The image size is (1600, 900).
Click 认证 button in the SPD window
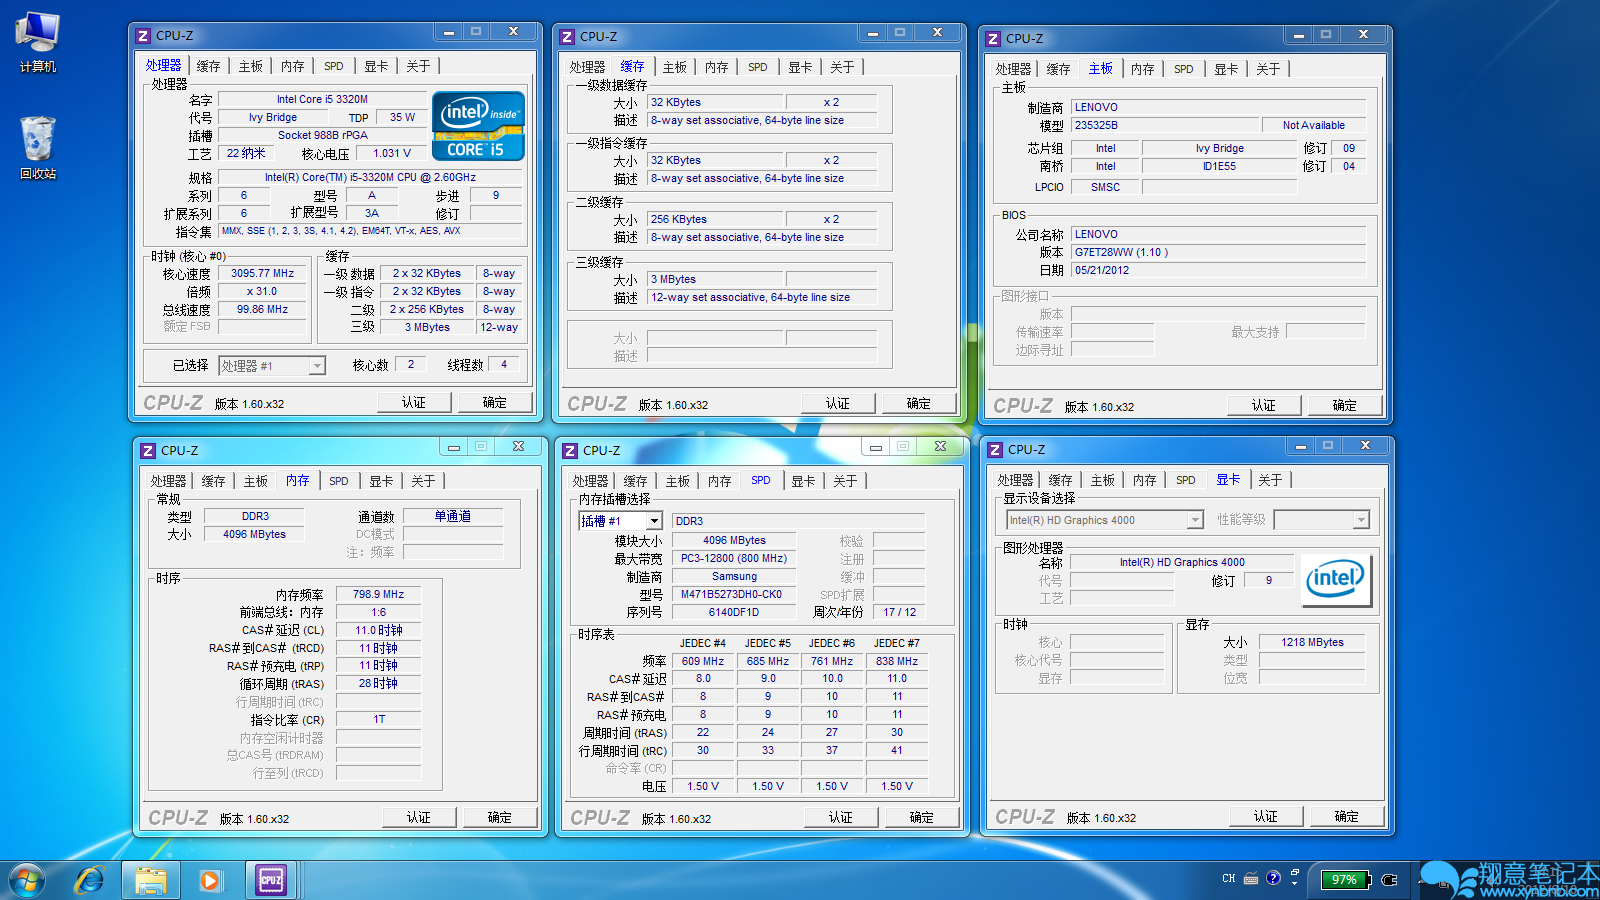click(x=841, y=818)
